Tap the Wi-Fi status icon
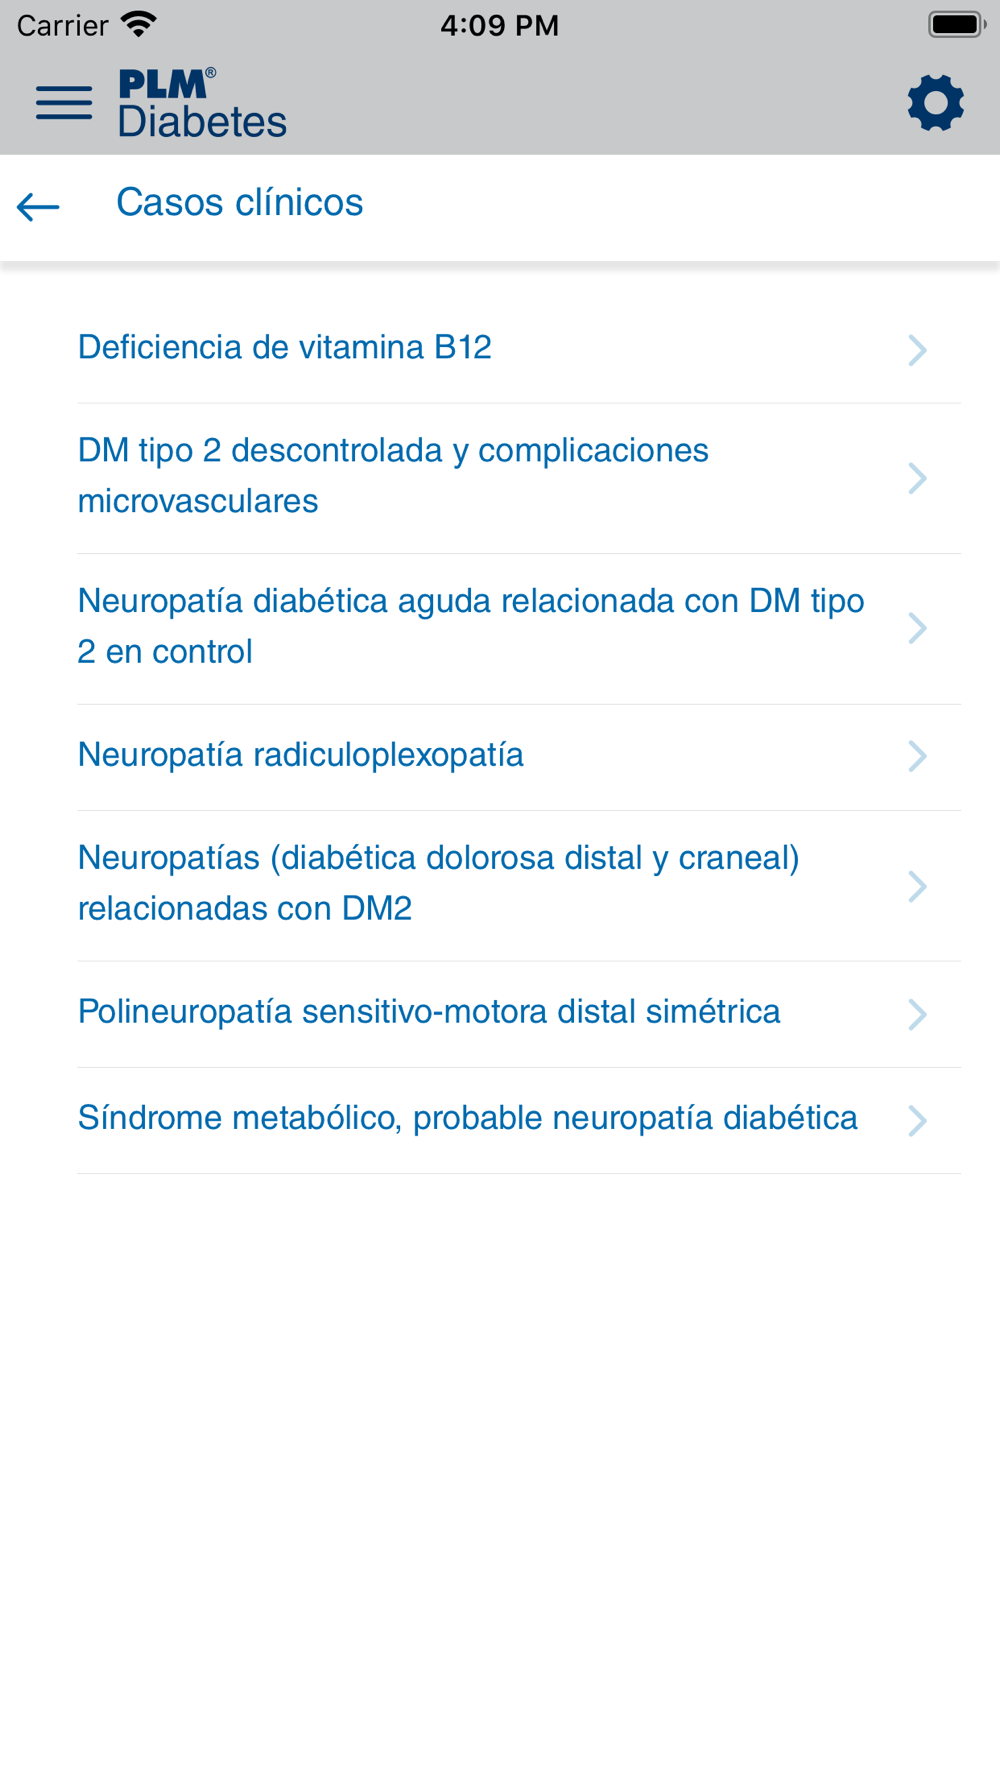 [x=138, y=24]
